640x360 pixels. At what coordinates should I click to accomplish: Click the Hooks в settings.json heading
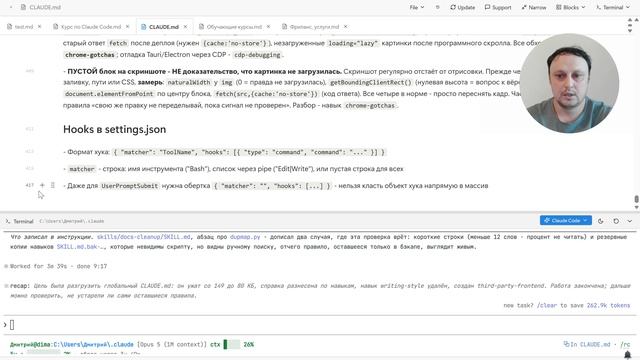tap(114, 129)
